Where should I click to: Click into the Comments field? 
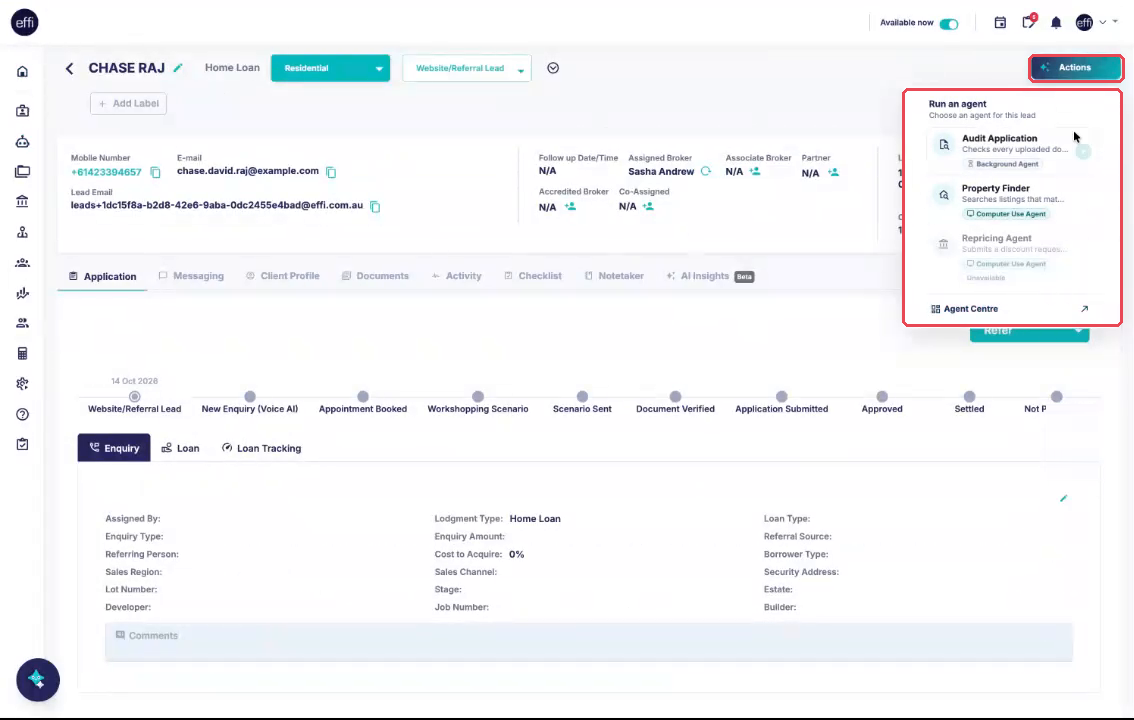589,642
